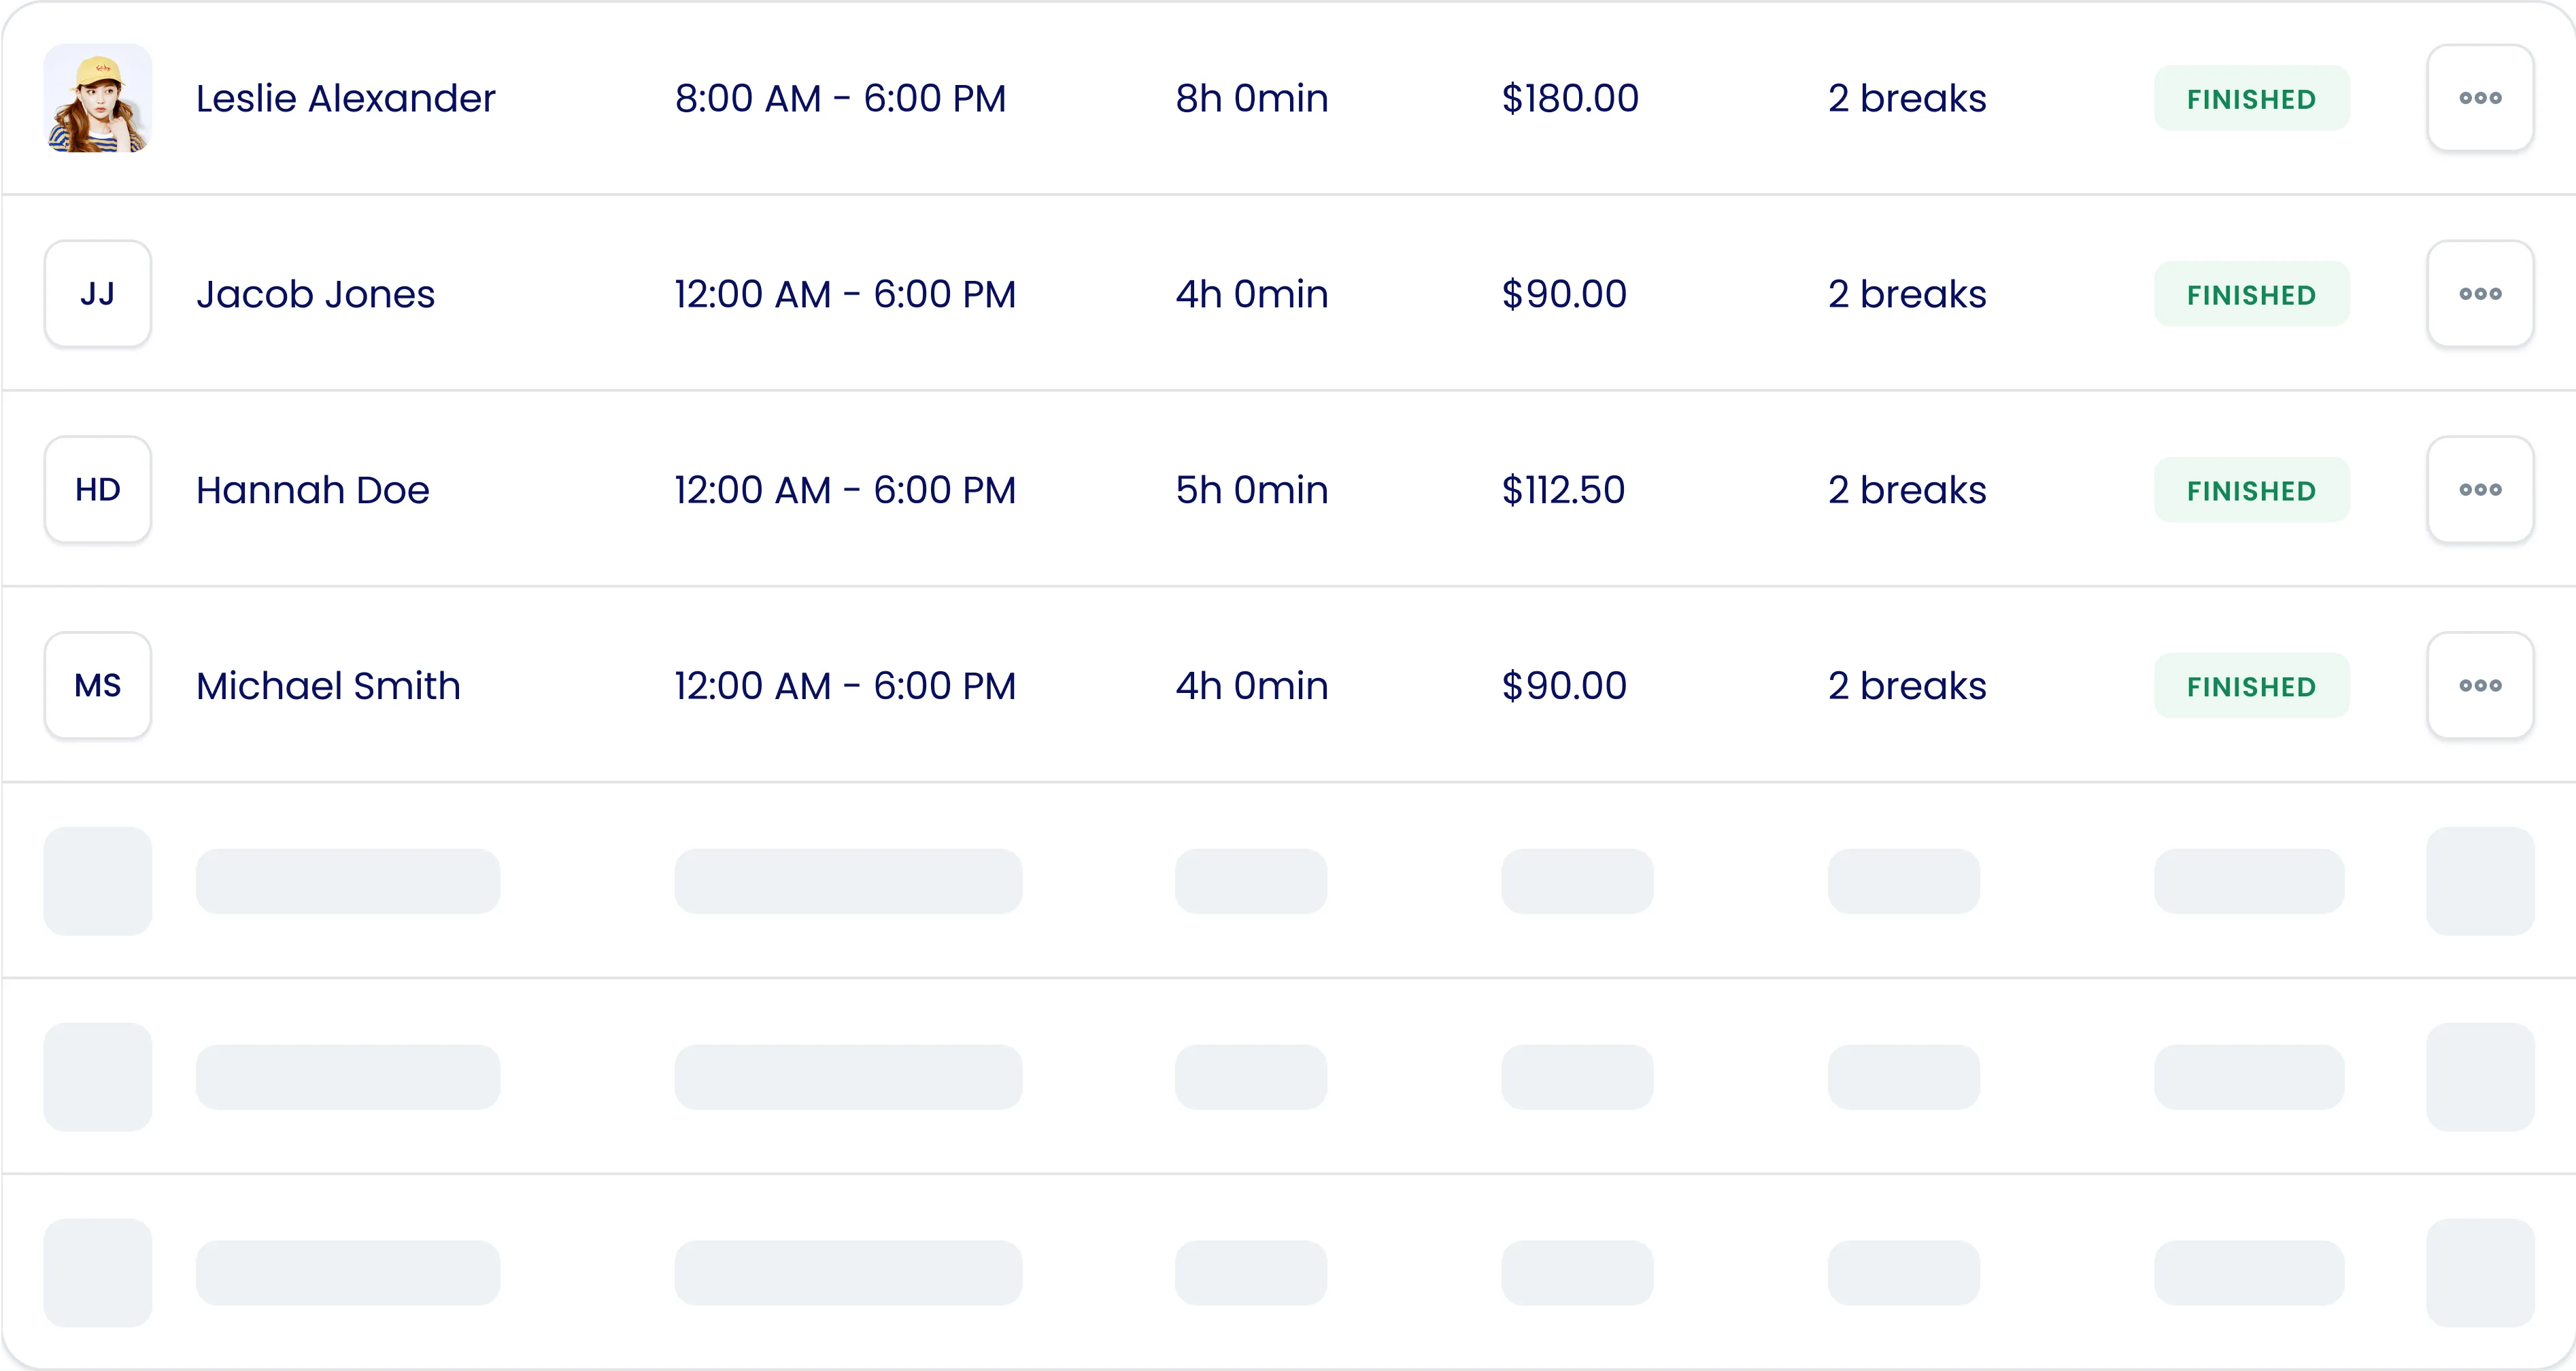Click Leslie Alexander's FINISHED status badge

[2251, 98]
